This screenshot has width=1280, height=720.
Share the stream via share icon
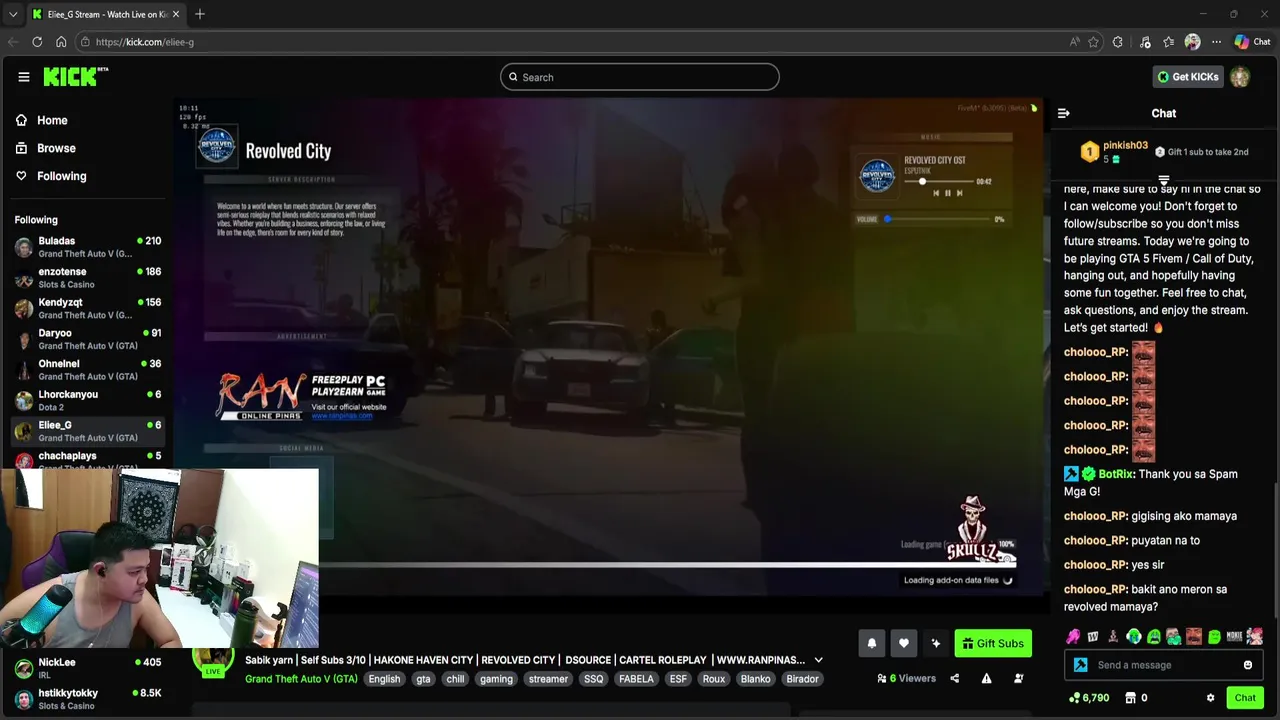(954, 678)
